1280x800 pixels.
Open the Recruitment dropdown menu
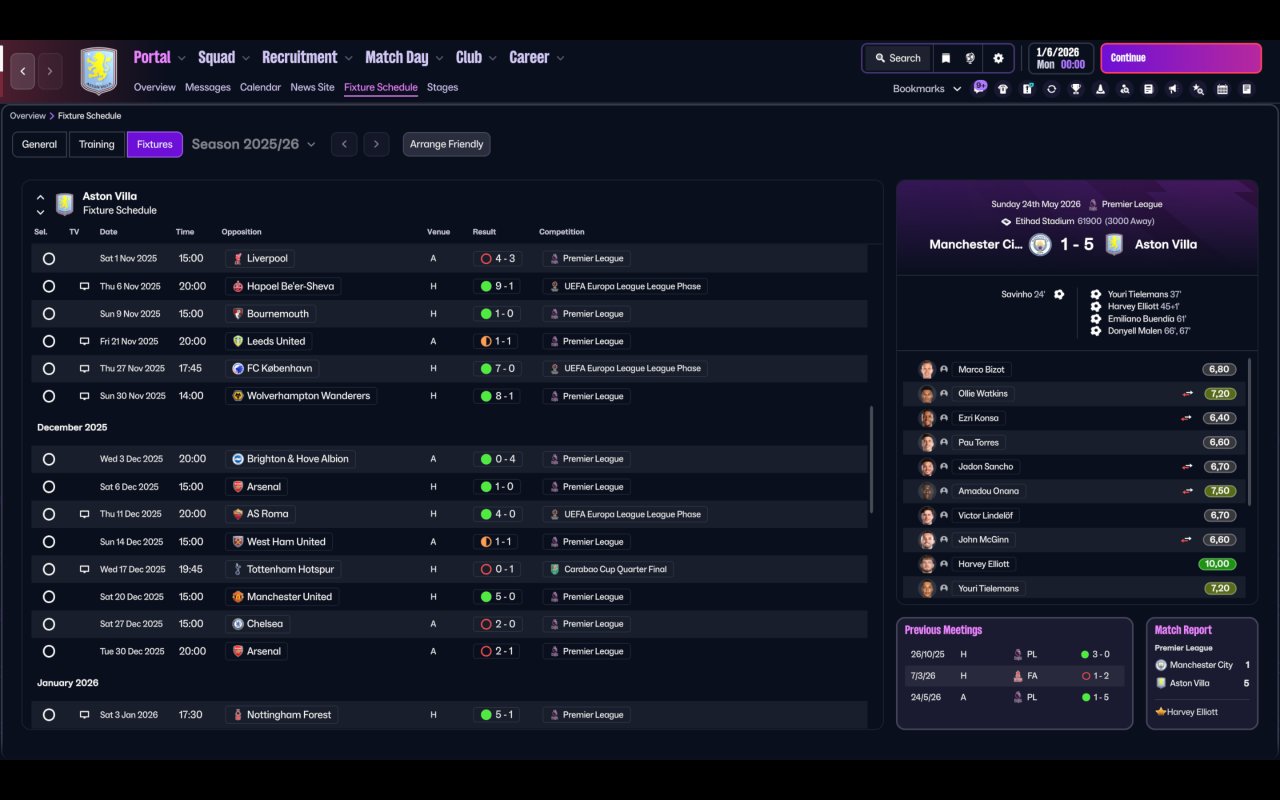pos(308,57)
